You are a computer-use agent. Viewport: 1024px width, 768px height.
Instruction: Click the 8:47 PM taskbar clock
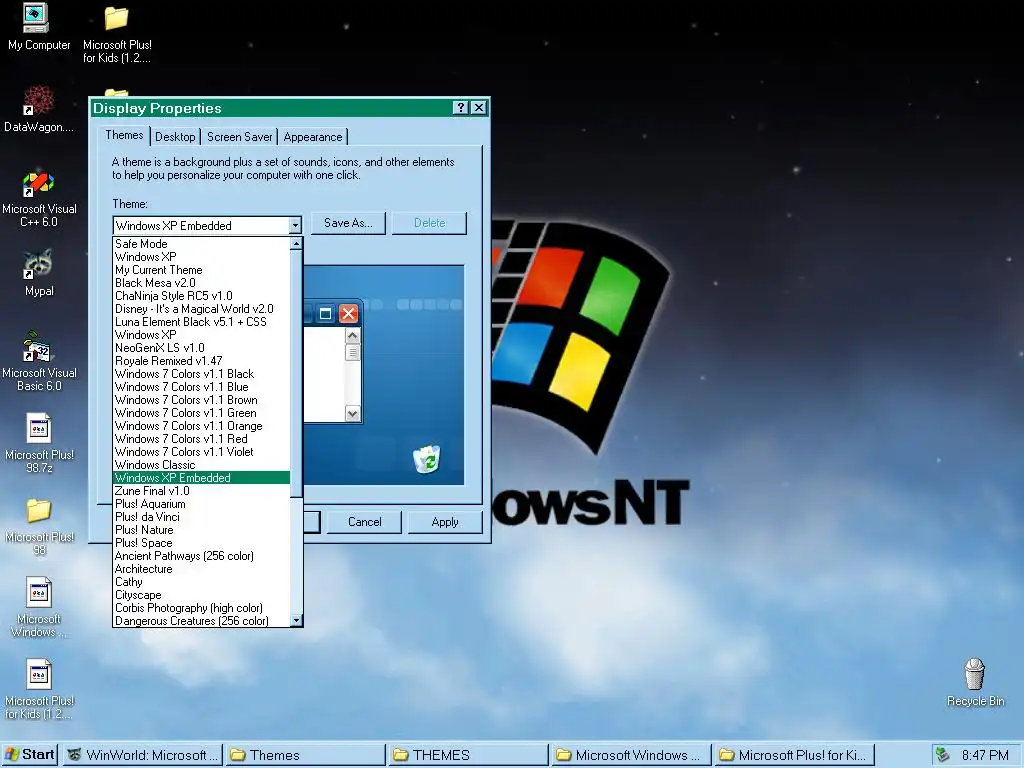click(x=985, y=755)
